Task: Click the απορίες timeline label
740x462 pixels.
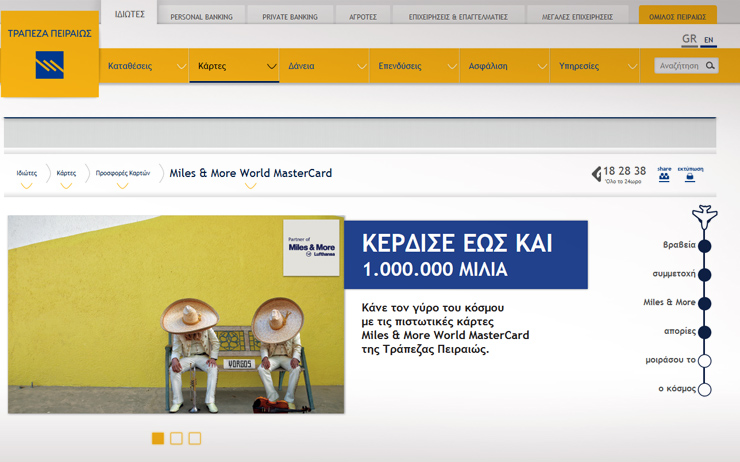Action: 680,331
